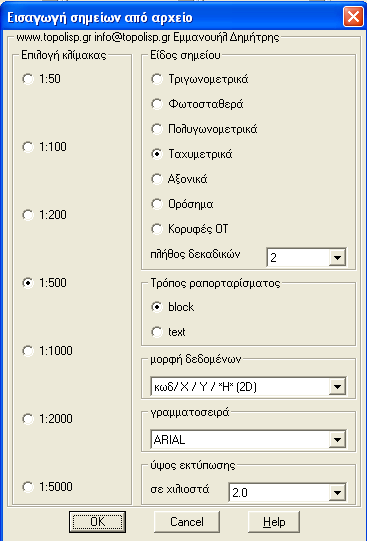The height and width of the screenshot is (541, 367).
Task: Open the μορφή δεδομένων dropdown arrow
Action: (337, 387)
